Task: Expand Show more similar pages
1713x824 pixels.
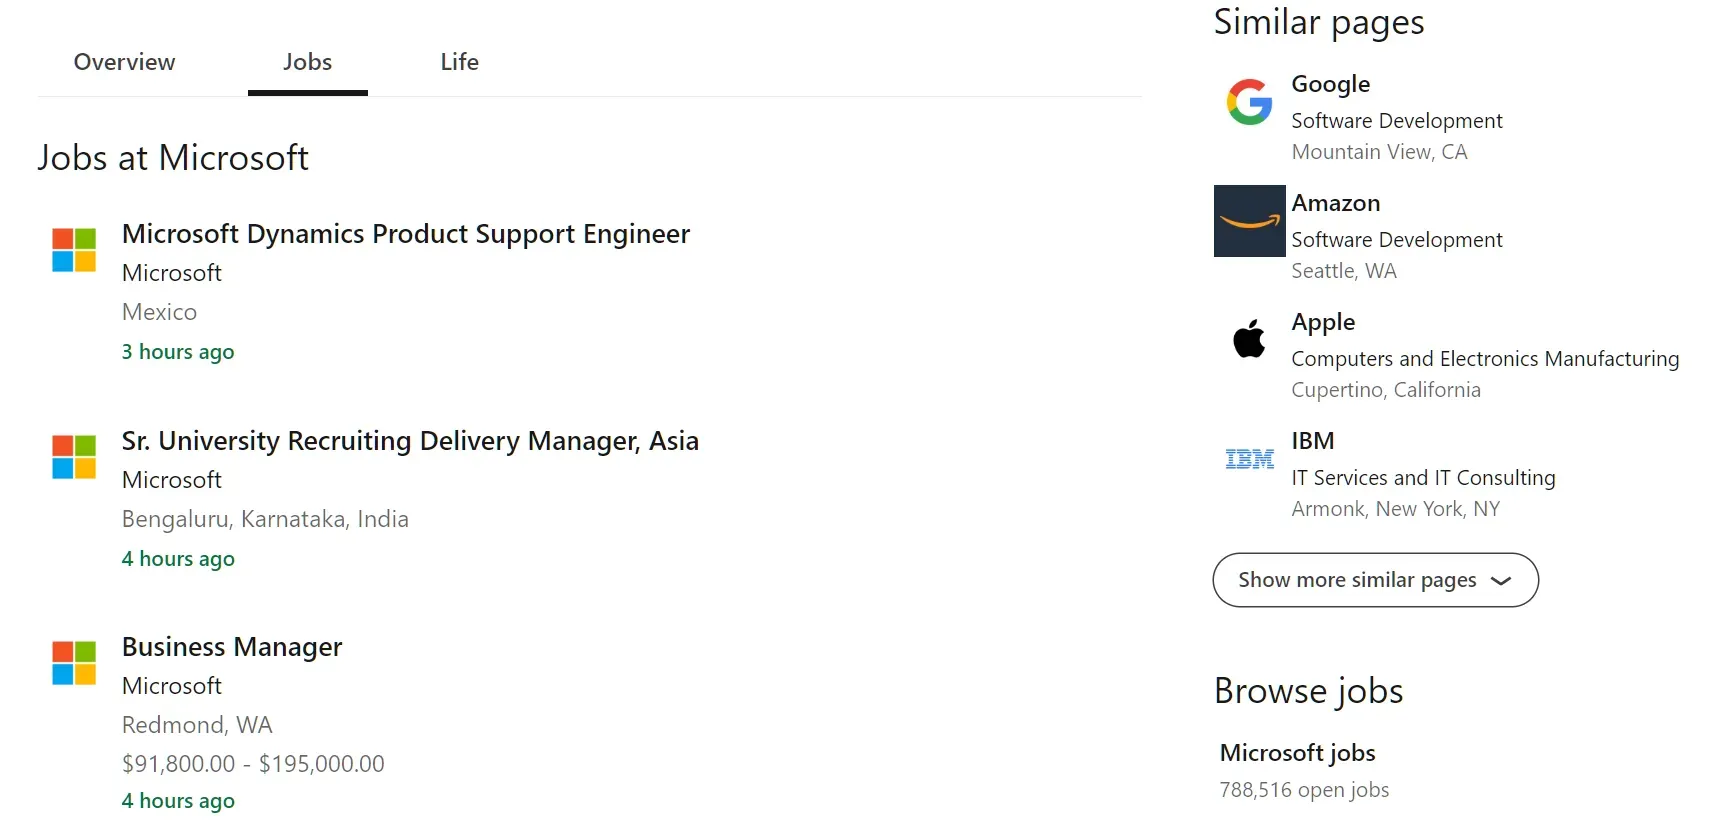Action: pyautogui.click(x=1374, y=580)
